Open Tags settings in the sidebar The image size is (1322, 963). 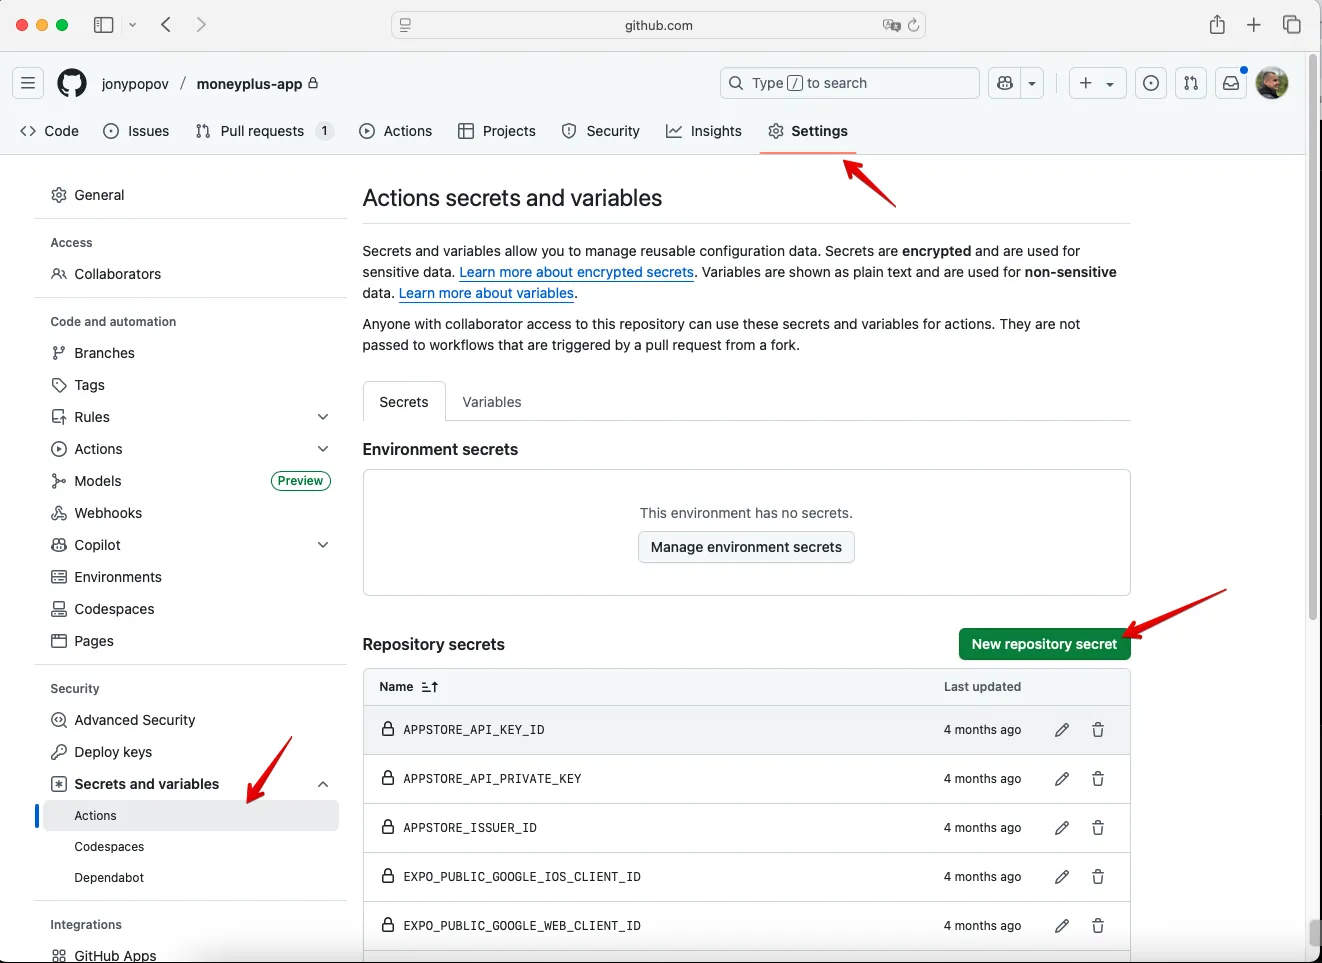(191, 385)
